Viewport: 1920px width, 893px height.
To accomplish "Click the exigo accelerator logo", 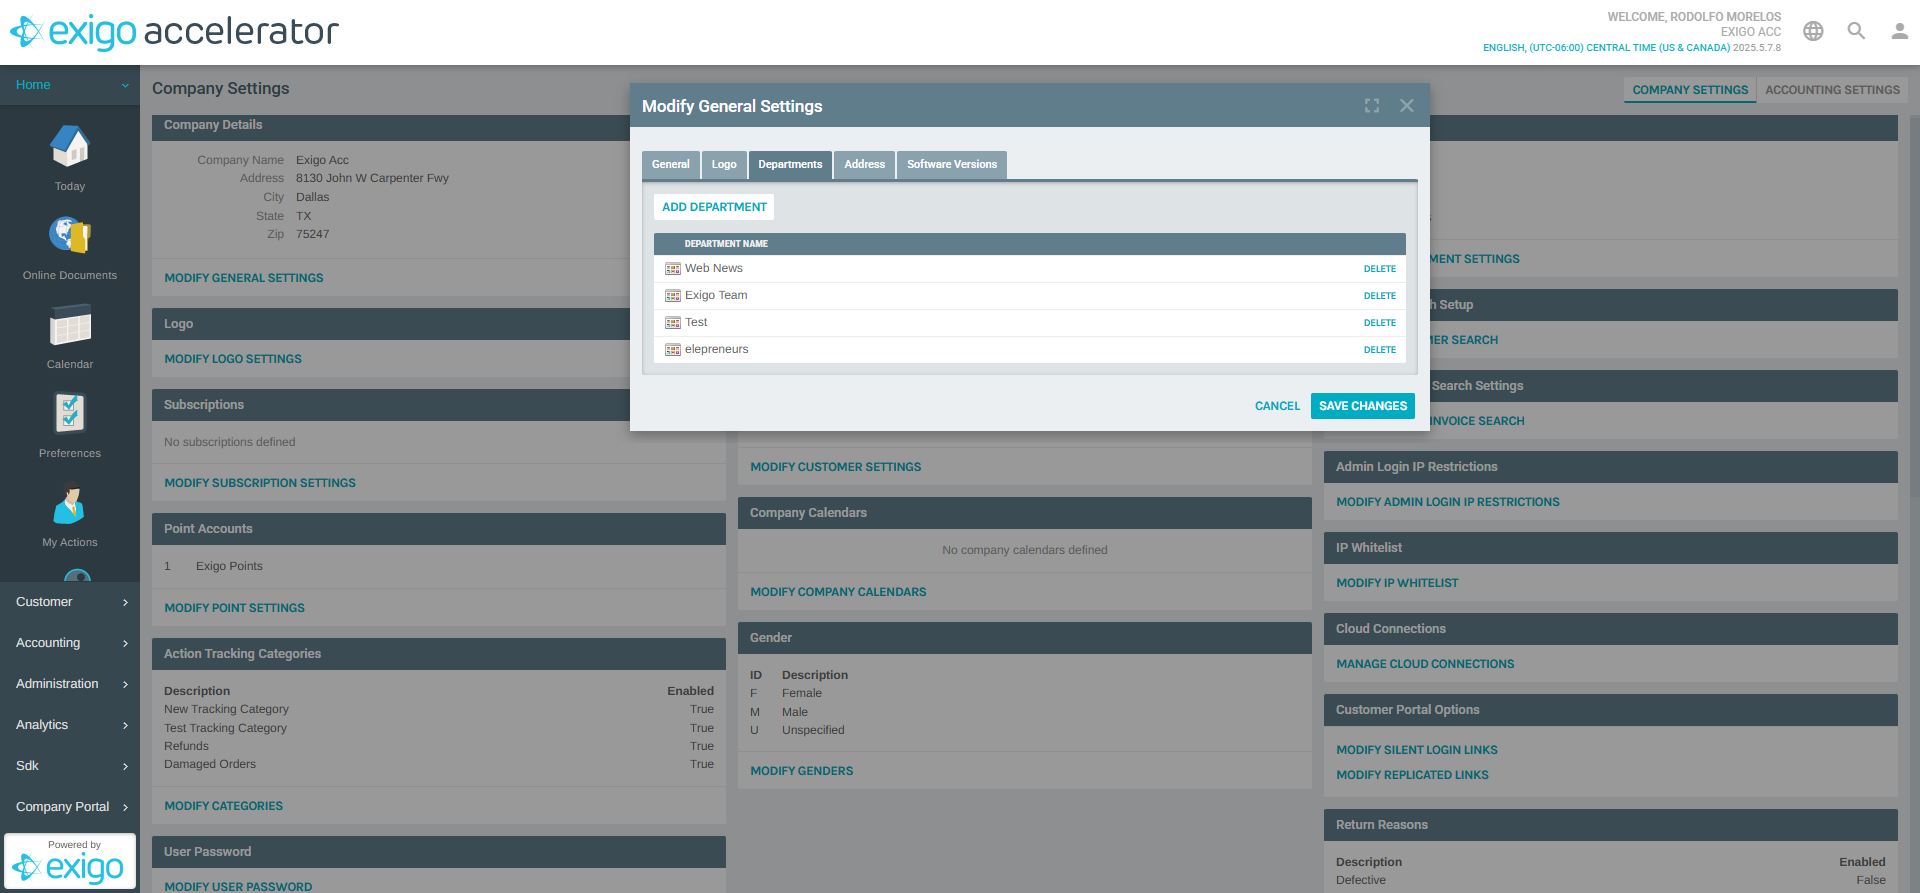I will [x=175, y=32].
